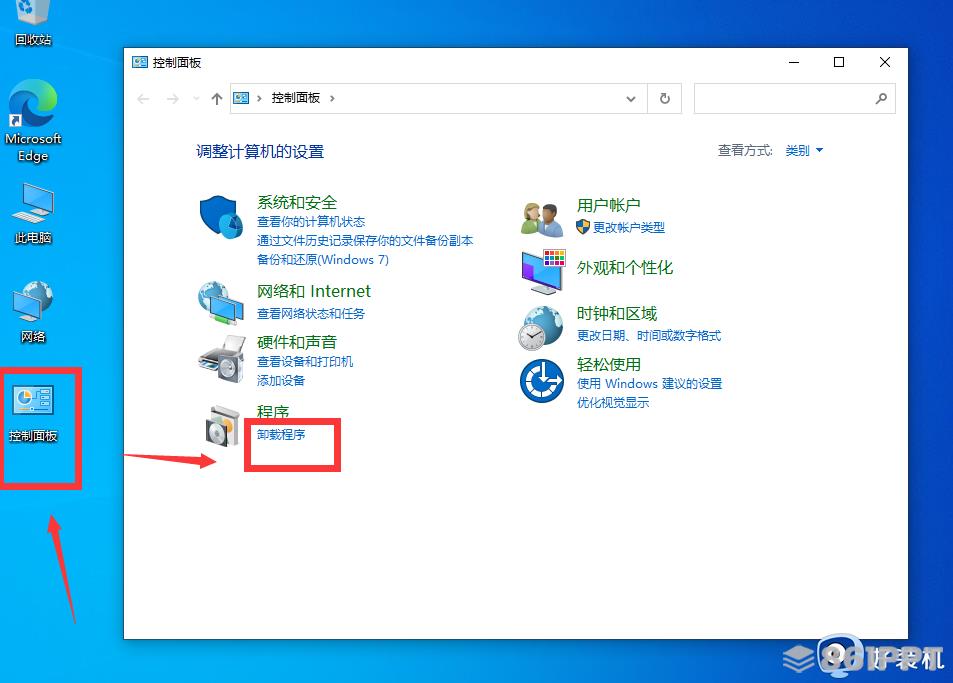Screen dimensions: 953x683
Task: Click the address bar Control Panel icon
Action: click(x=241, y=98)
